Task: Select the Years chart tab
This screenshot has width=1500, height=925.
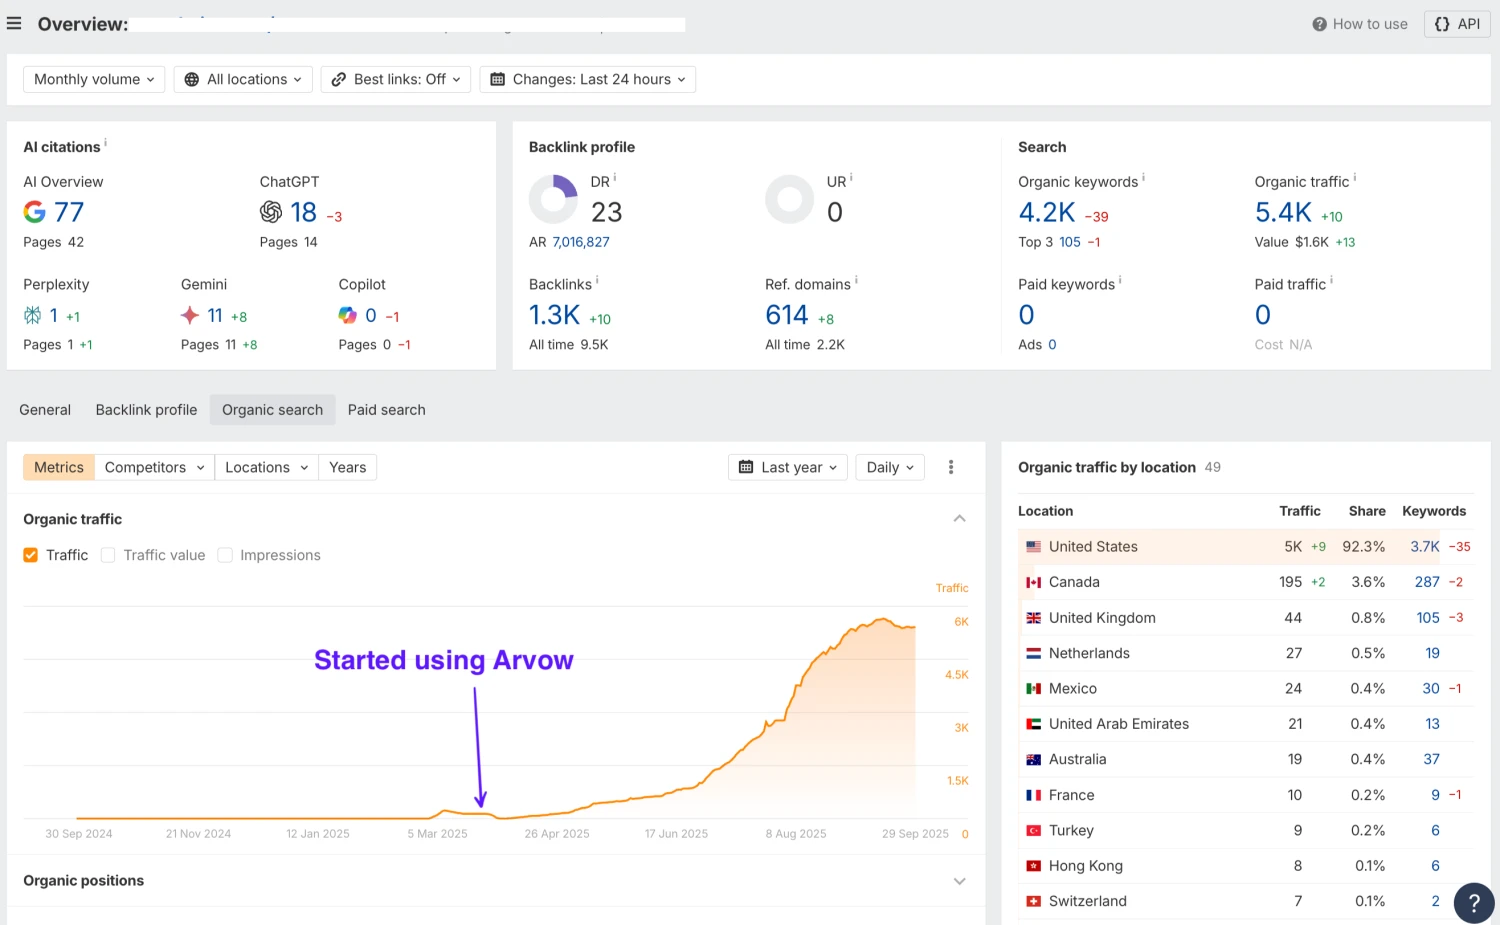Action: point(347,467)
